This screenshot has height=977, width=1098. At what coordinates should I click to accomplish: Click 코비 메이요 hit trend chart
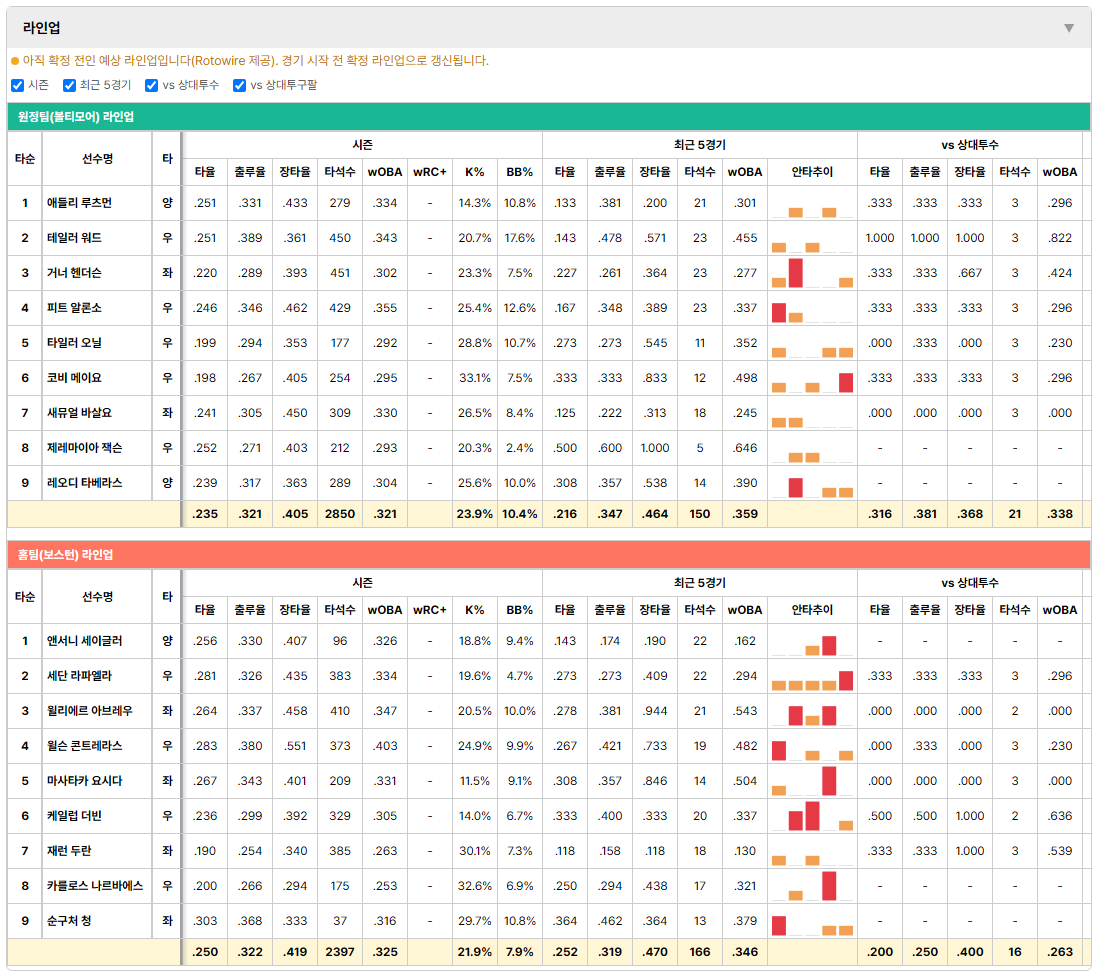point(812,378)
